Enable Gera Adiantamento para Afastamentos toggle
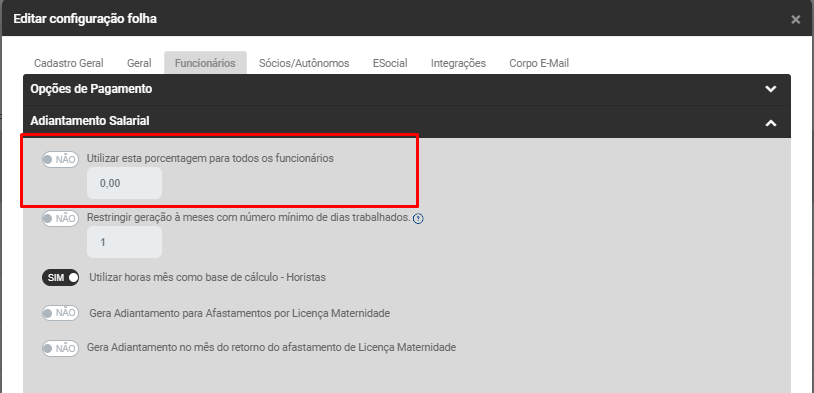This screenshot has height=393, width=814. coord(61,313)
